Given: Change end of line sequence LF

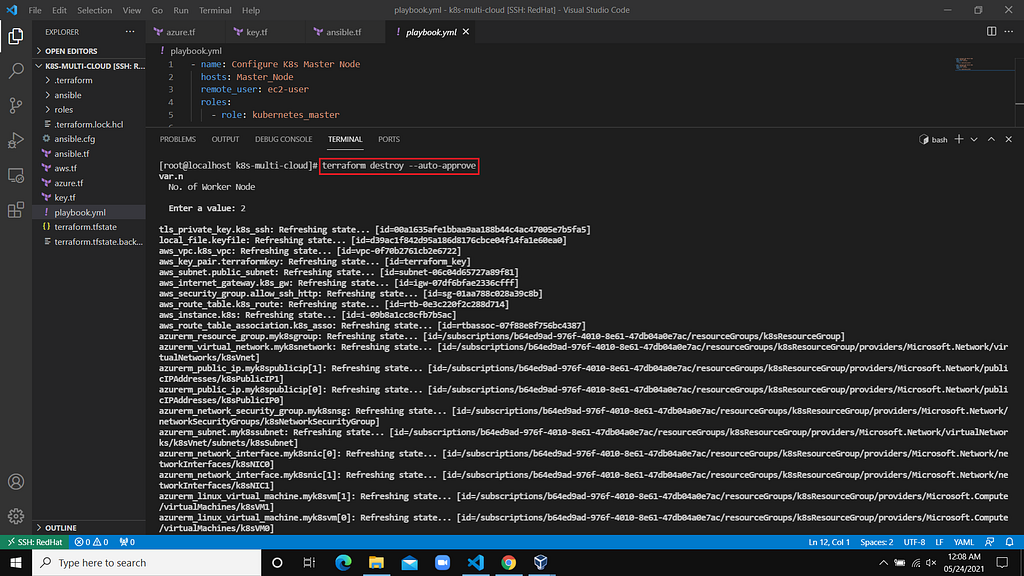Looking at the screenshot, I should click(x=939, y=542).
